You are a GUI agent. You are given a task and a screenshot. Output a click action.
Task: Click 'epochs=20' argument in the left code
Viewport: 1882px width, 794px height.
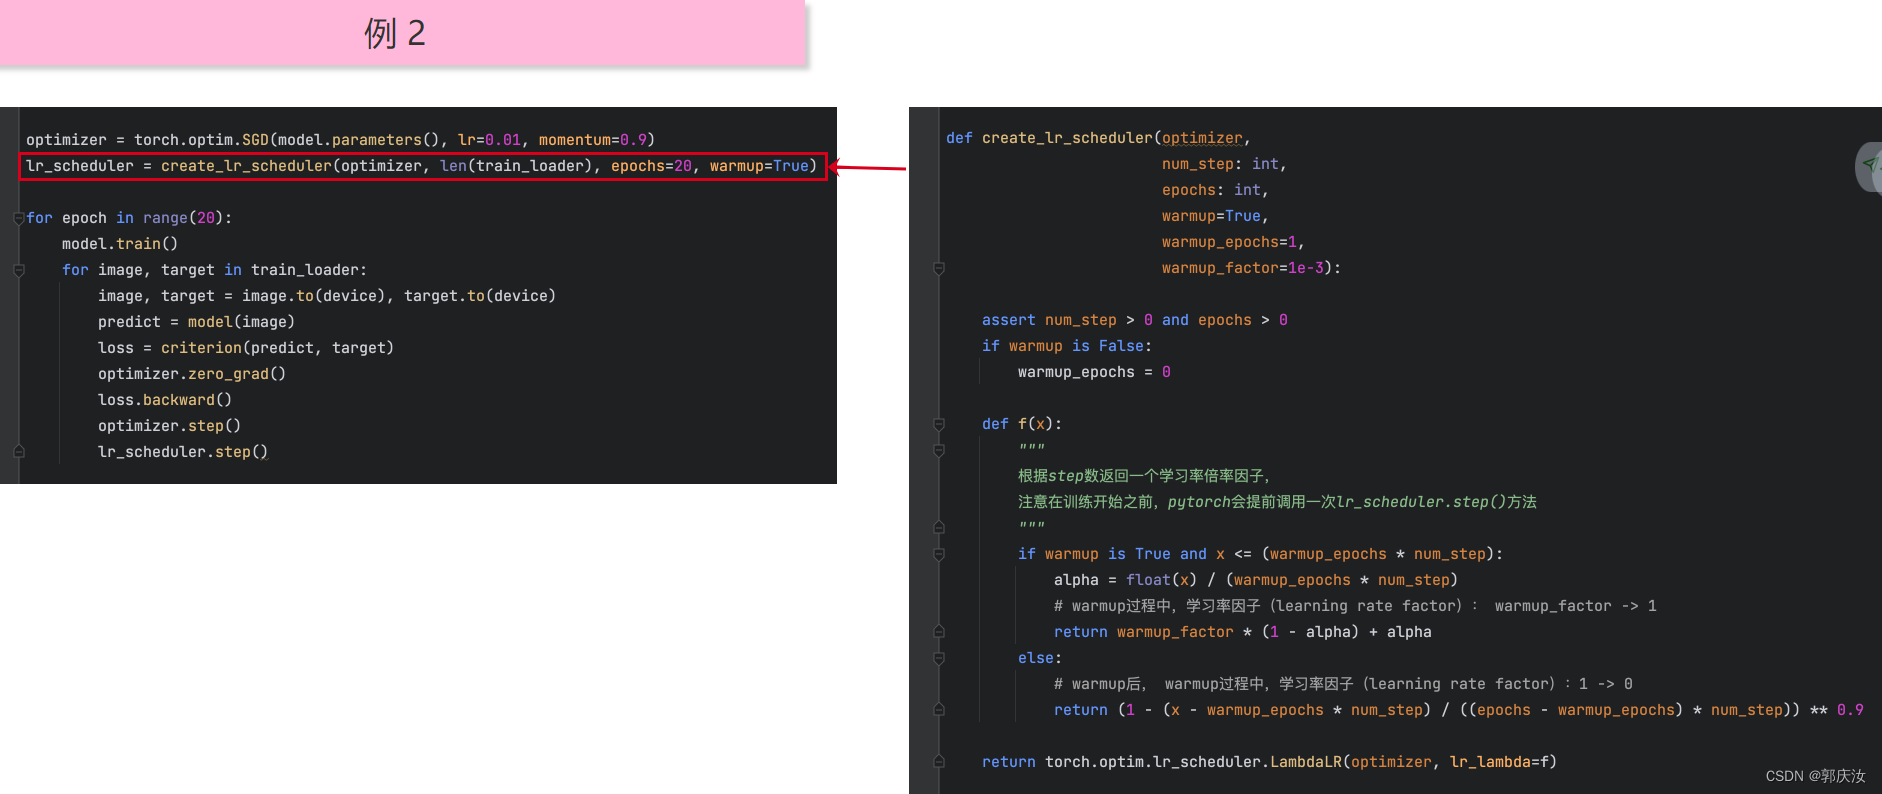pyautogui.click(x=651, y=166)
